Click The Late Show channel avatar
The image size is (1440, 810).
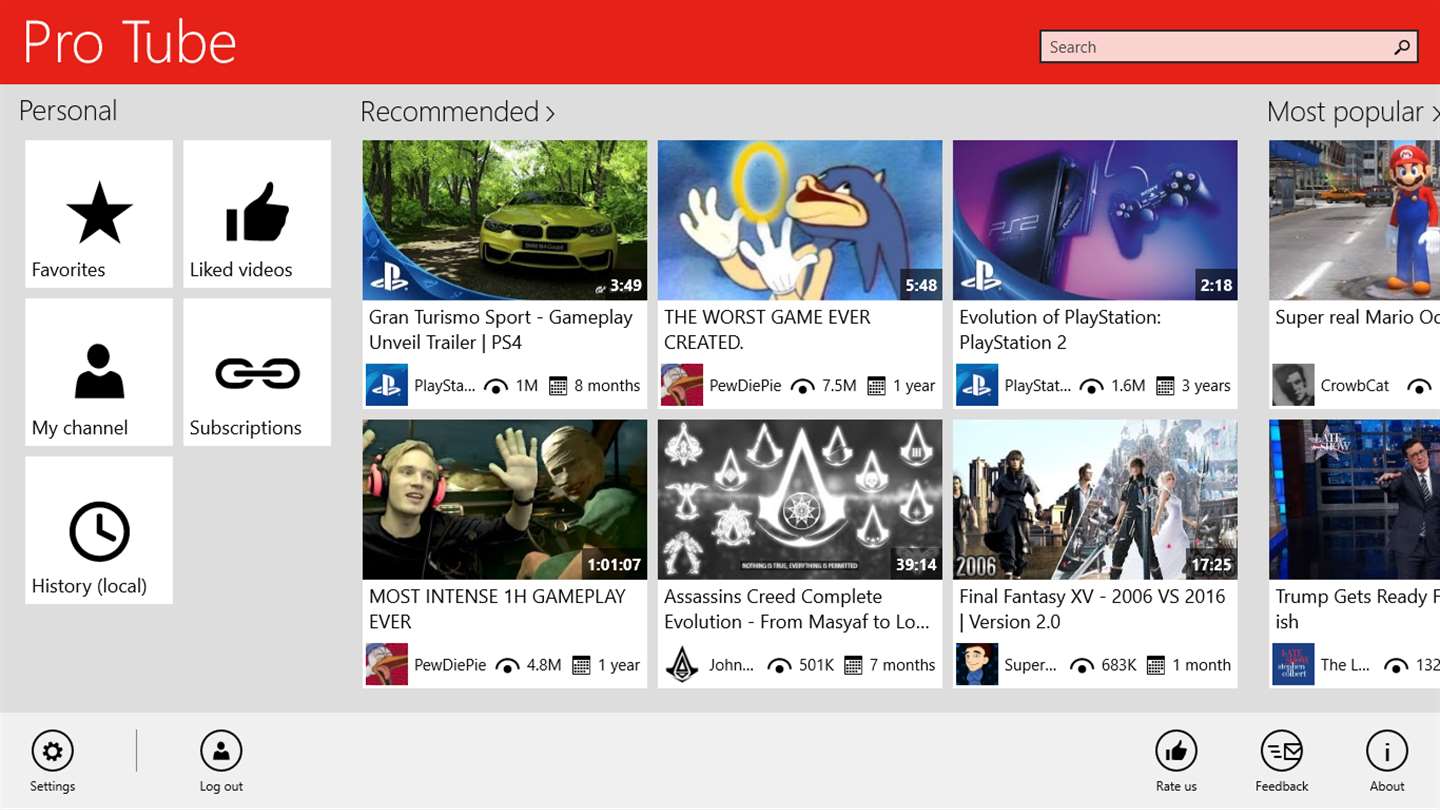coord(1293,664)
